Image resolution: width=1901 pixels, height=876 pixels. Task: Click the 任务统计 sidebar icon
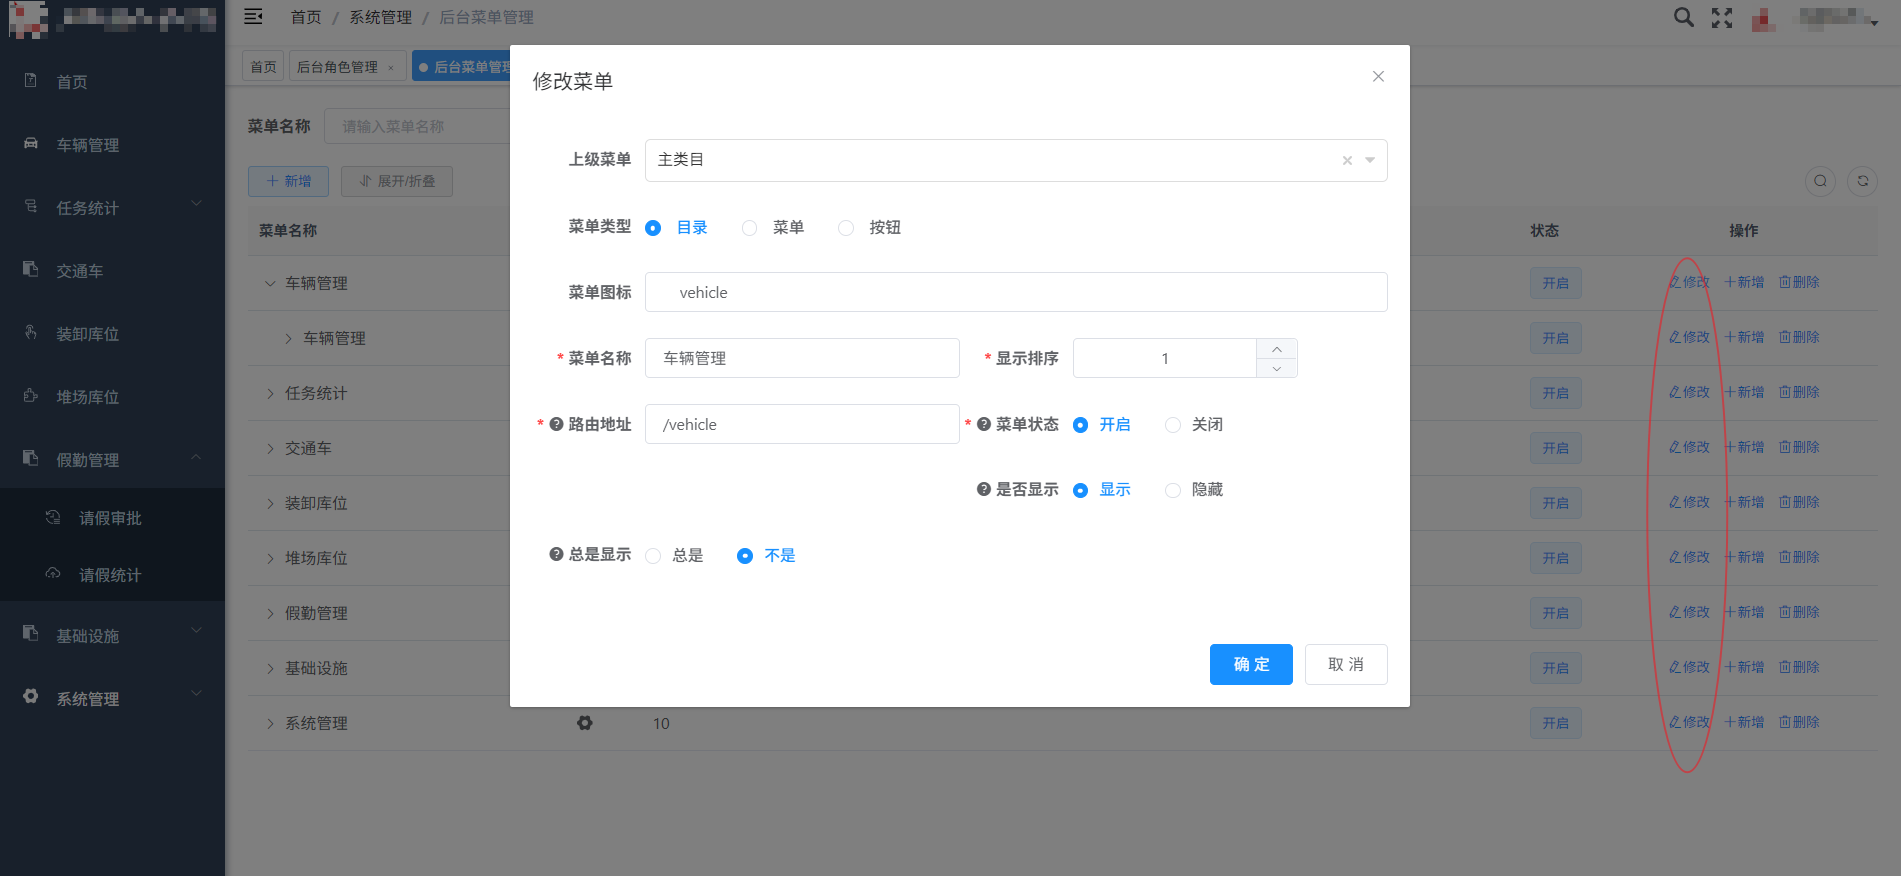click(31, 206)
